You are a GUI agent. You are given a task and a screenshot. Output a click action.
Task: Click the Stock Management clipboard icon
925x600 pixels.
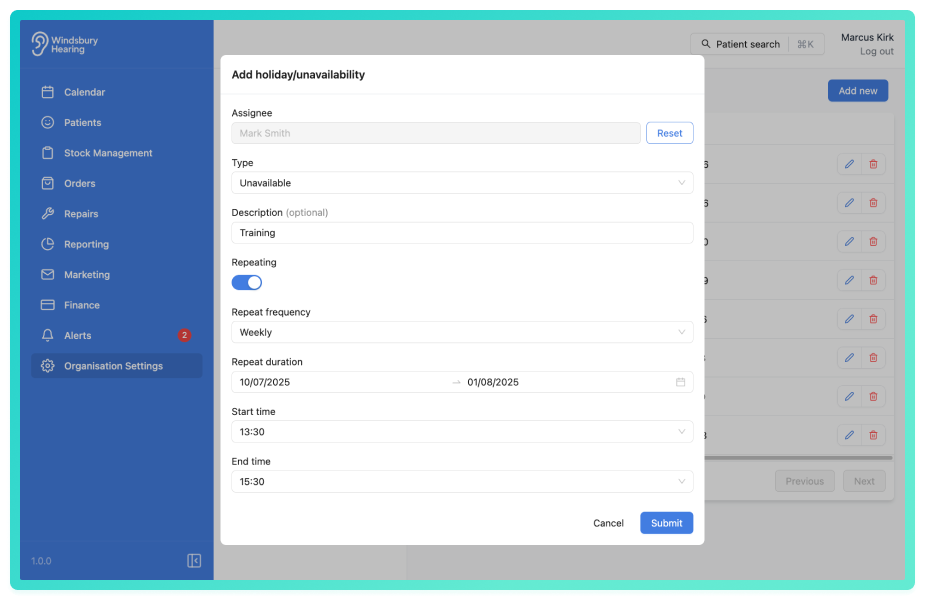point(48,153)
